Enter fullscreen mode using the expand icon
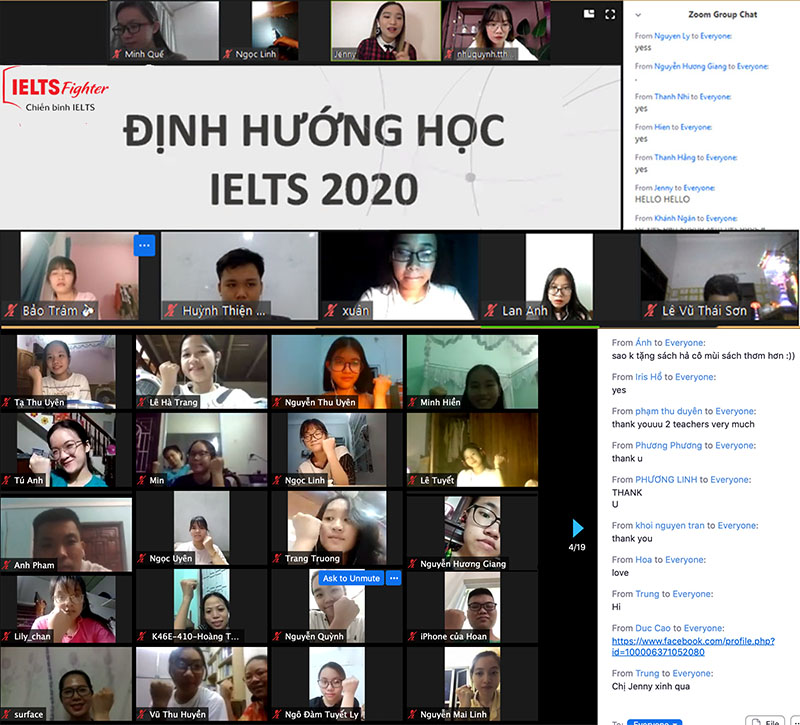The height and width of the screenshot is (725, 800). click(x=611, y=12)
